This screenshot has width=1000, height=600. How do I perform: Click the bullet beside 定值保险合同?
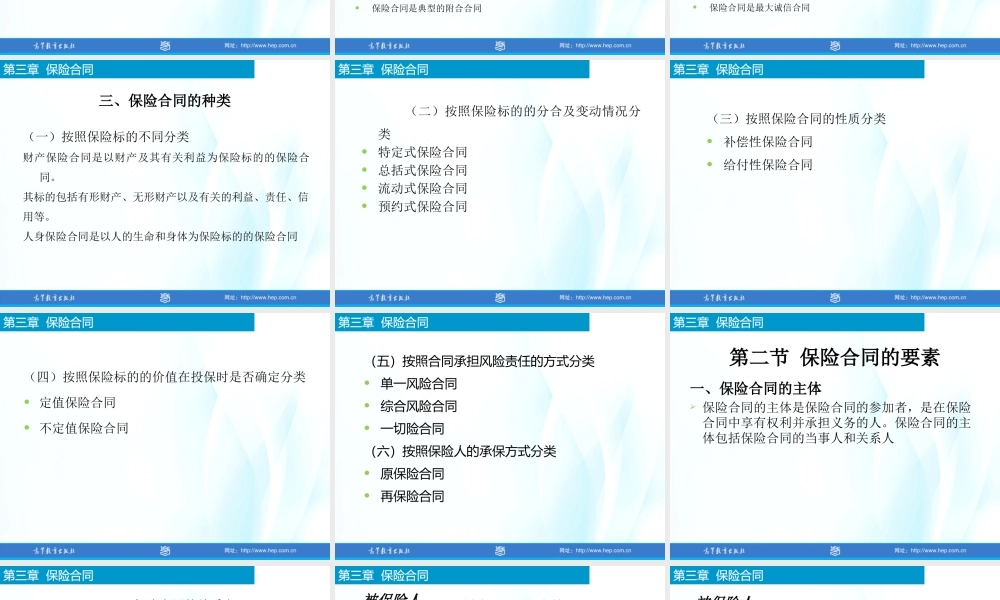tap(27, 403)
